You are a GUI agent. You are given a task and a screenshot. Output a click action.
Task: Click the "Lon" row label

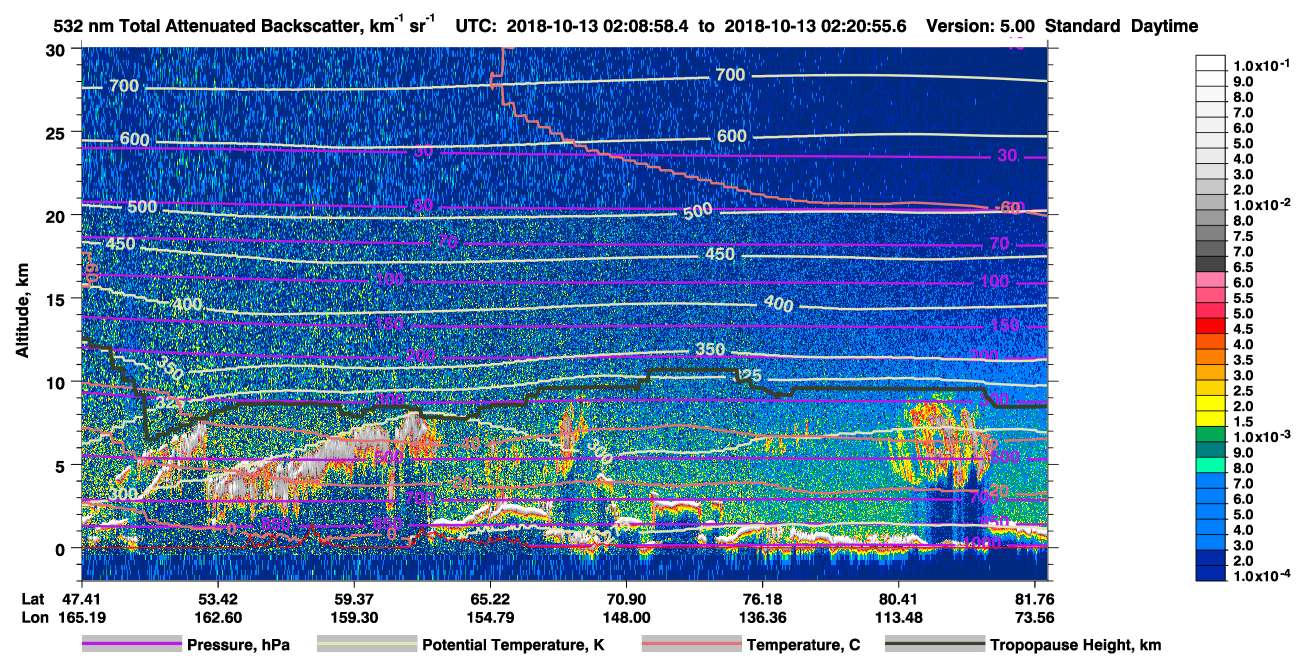pyautogui.click(x=33, y=618)
